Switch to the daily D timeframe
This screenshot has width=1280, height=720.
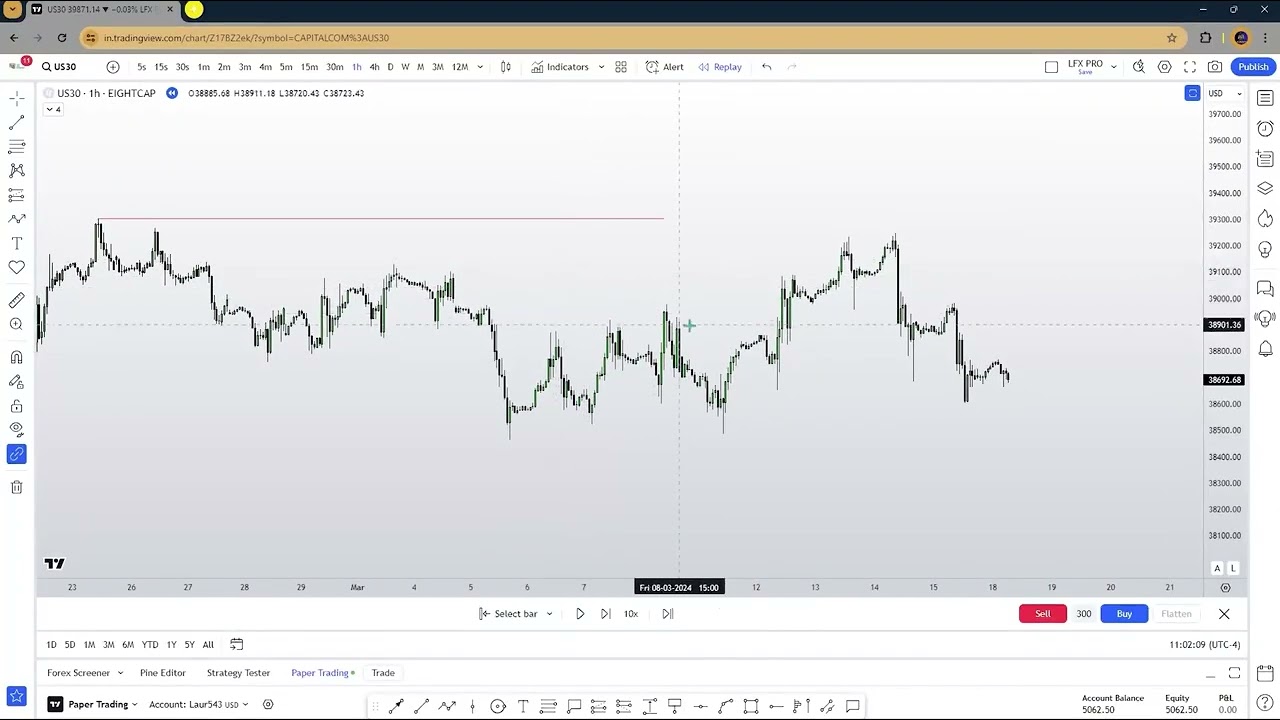pyautogui.click(x=390, y=67)
